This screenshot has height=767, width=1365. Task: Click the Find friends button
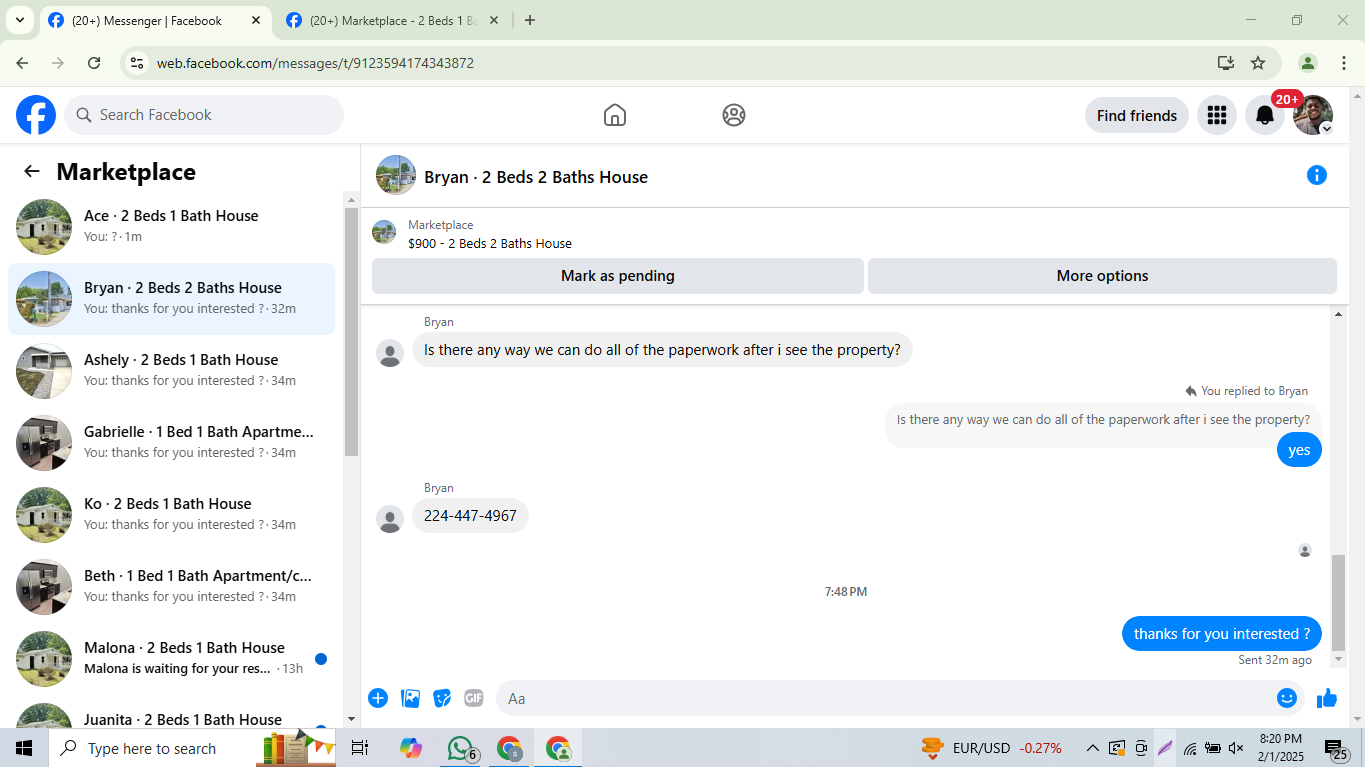pyautogui.click(x=1137, y=115)
